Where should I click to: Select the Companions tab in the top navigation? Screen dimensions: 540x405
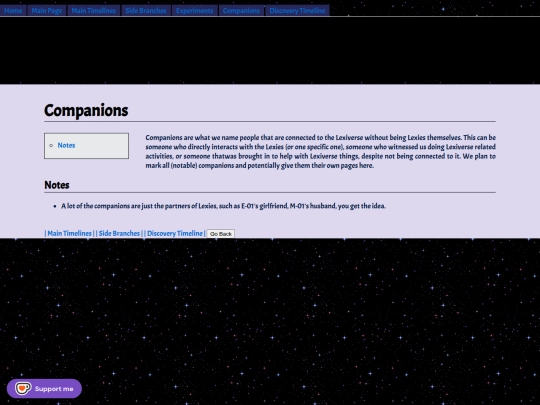click(x=241, y=10)
